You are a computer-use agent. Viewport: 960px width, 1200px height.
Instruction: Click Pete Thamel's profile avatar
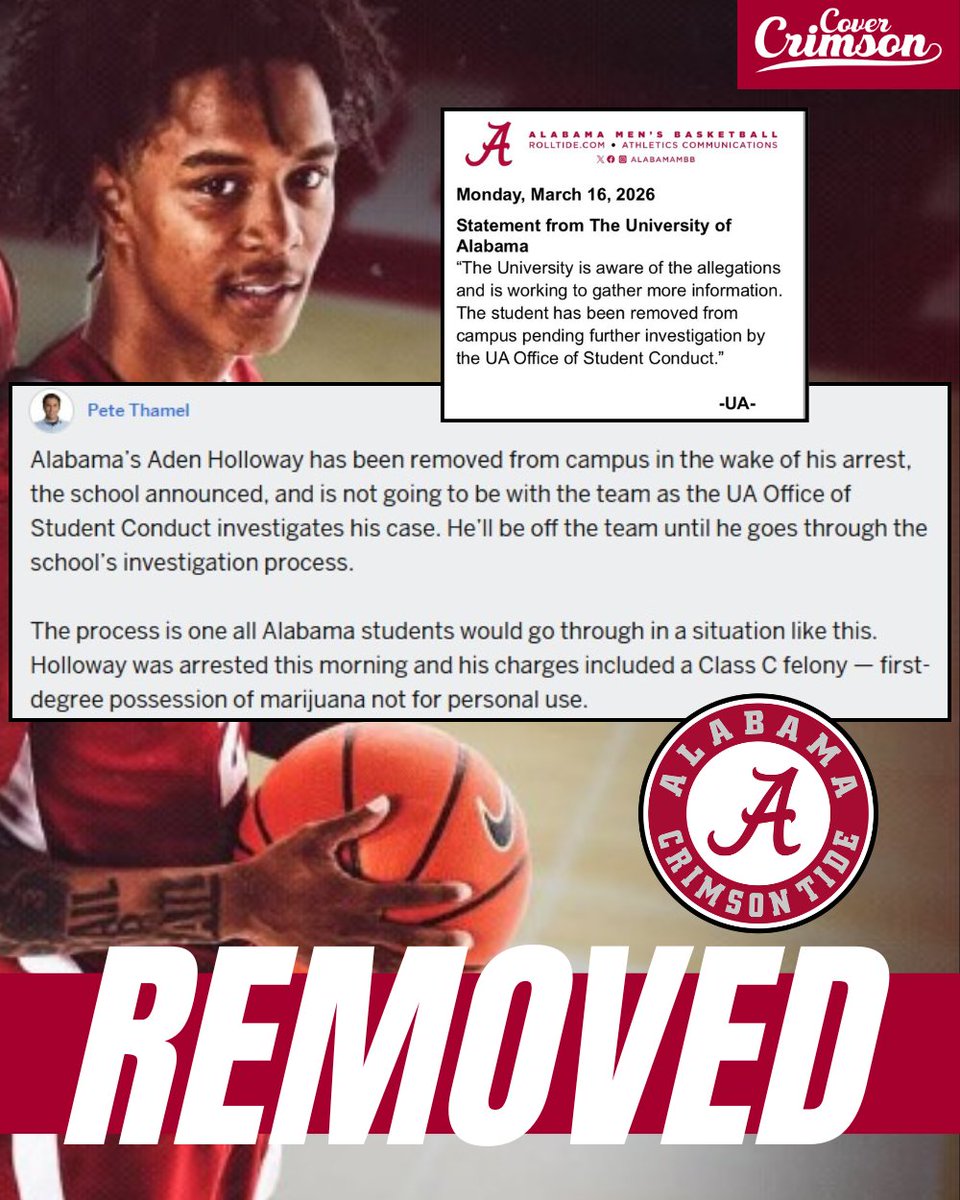click(x=51, y=410)
